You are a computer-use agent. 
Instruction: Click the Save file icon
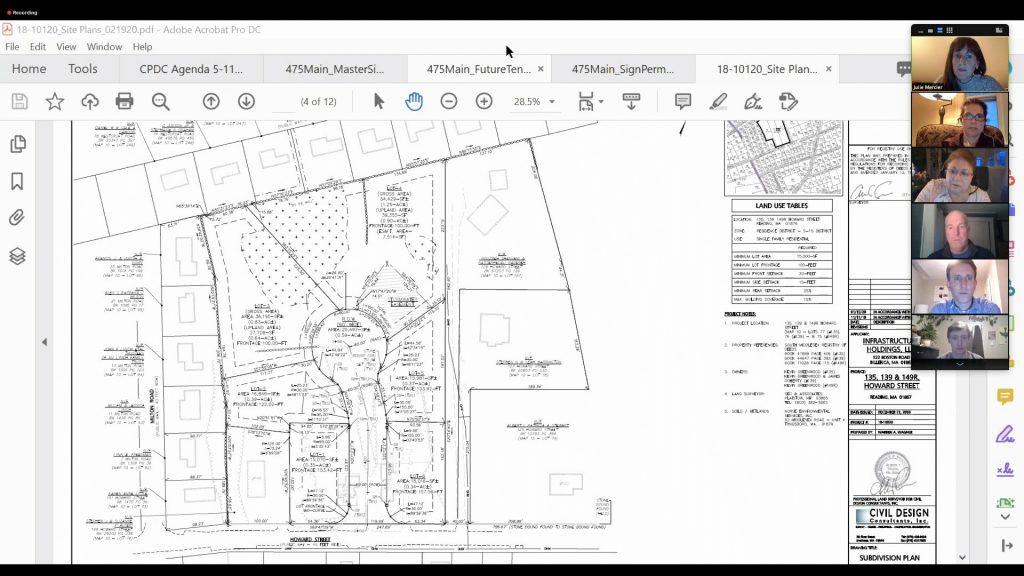point(20,101)
